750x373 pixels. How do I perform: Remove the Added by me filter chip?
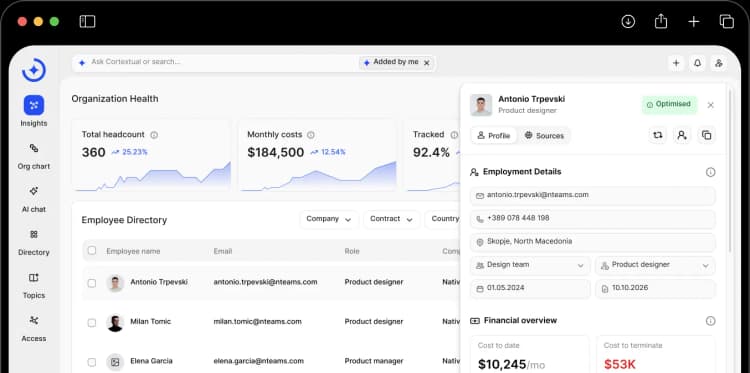427,63
